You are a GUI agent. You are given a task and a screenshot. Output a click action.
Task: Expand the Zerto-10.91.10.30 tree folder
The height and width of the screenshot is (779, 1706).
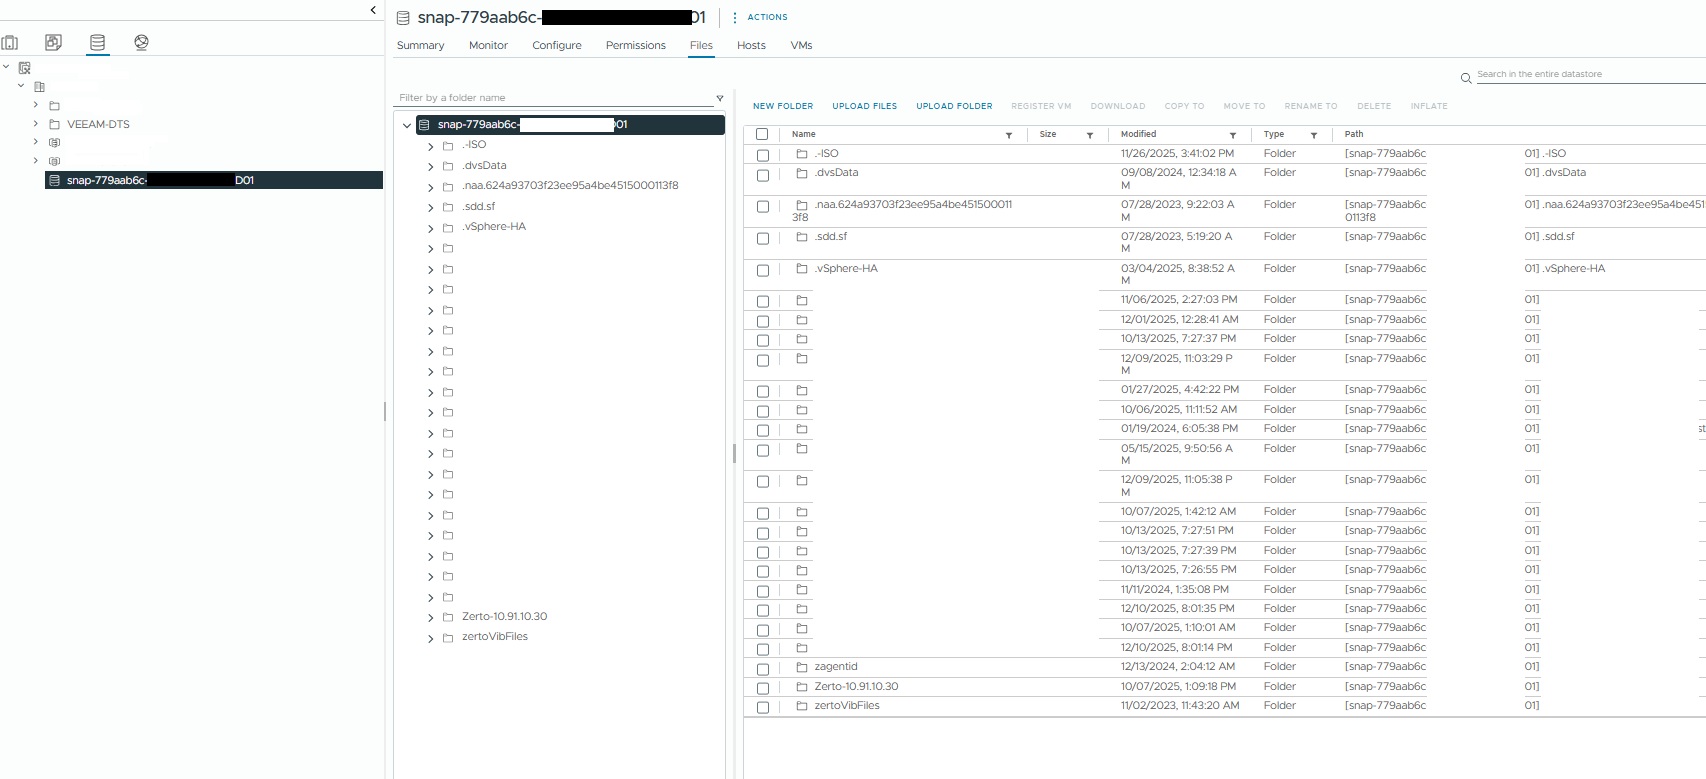click(x=431, y=618)
